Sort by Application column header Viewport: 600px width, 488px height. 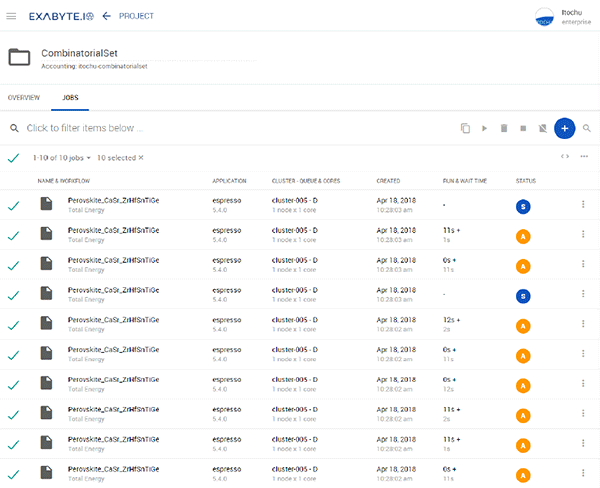pos(229,181)
